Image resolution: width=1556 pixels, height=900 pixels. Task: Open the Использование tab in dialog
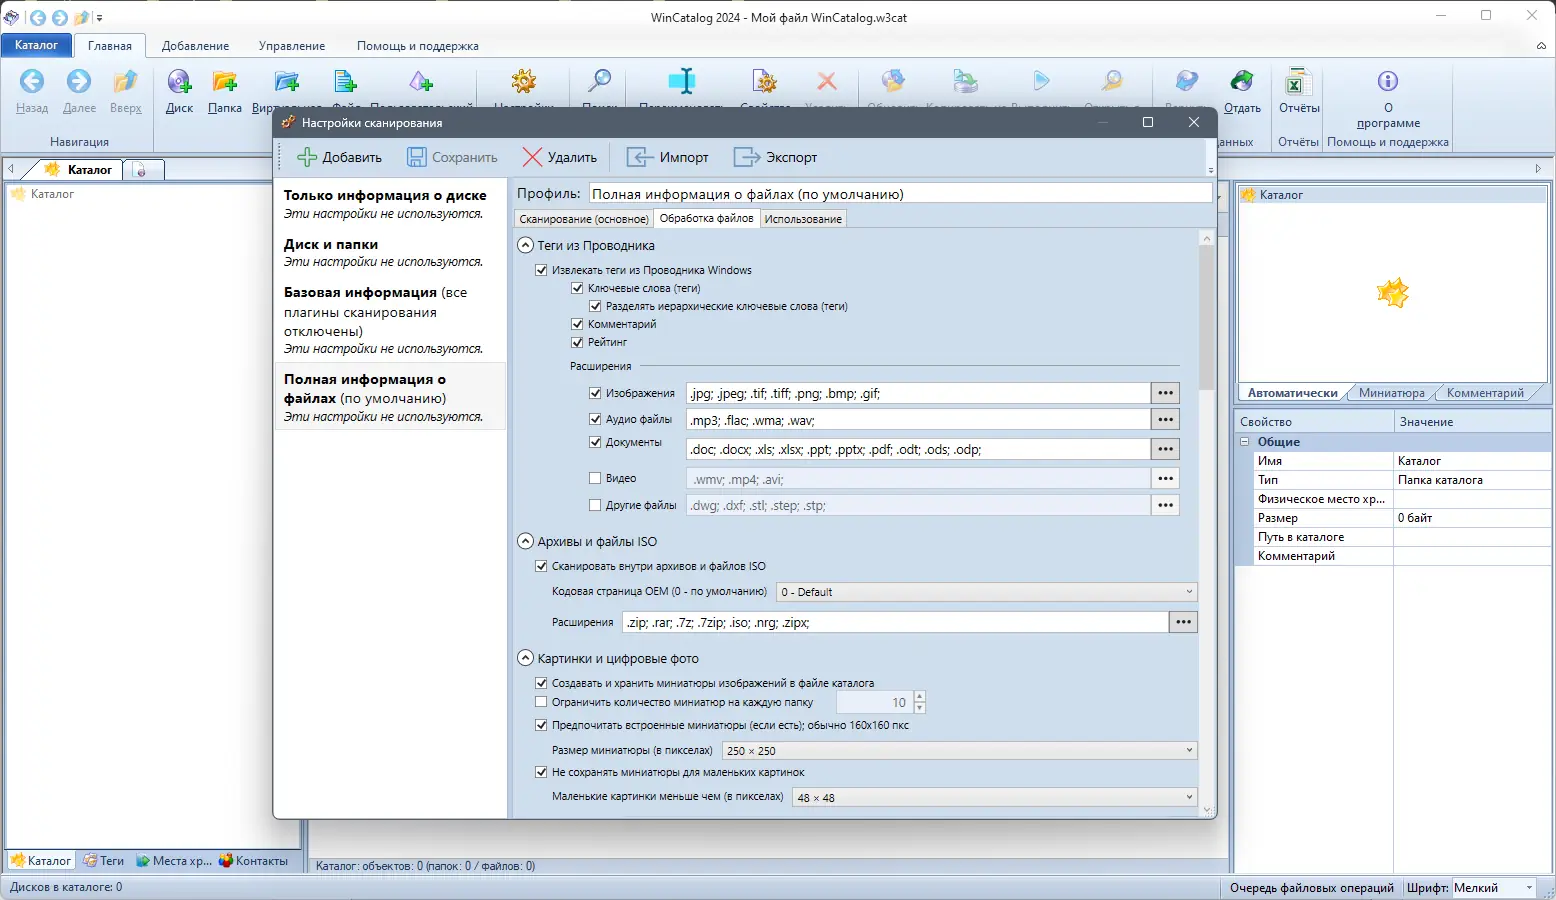[x=803, y=219]
